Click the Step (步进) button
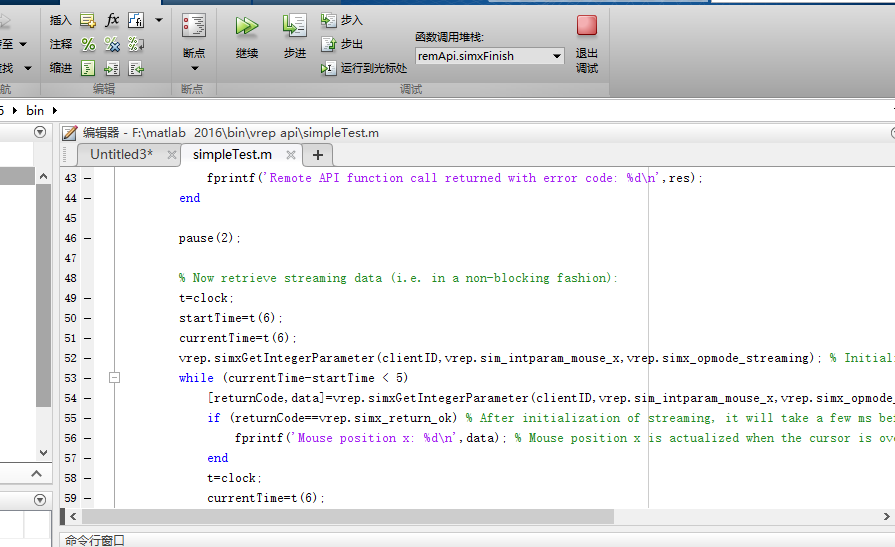Viewport: 895px width, 547px height. 295,37
